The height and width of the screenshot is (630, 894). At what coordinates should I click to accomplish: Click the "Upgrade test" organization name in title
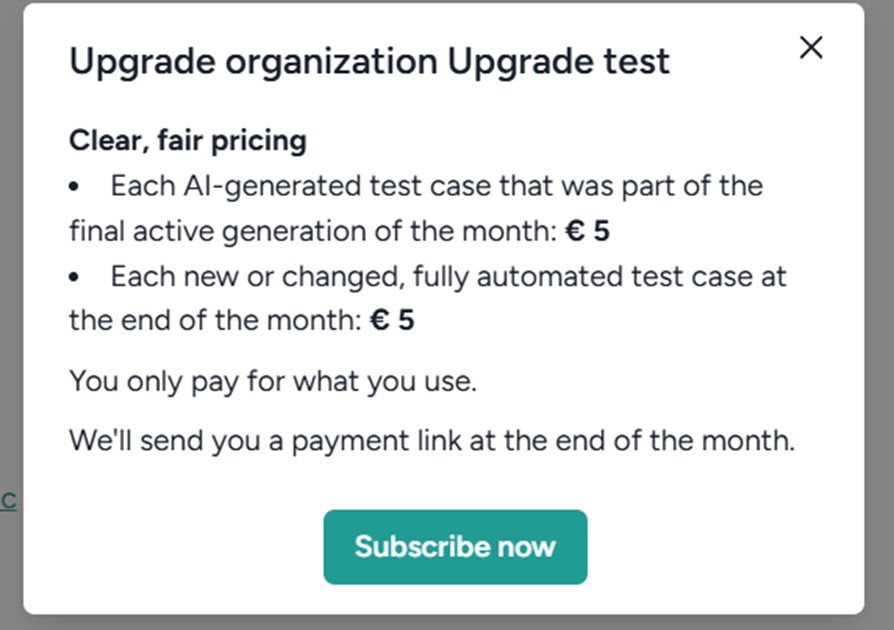pos(558,62)
